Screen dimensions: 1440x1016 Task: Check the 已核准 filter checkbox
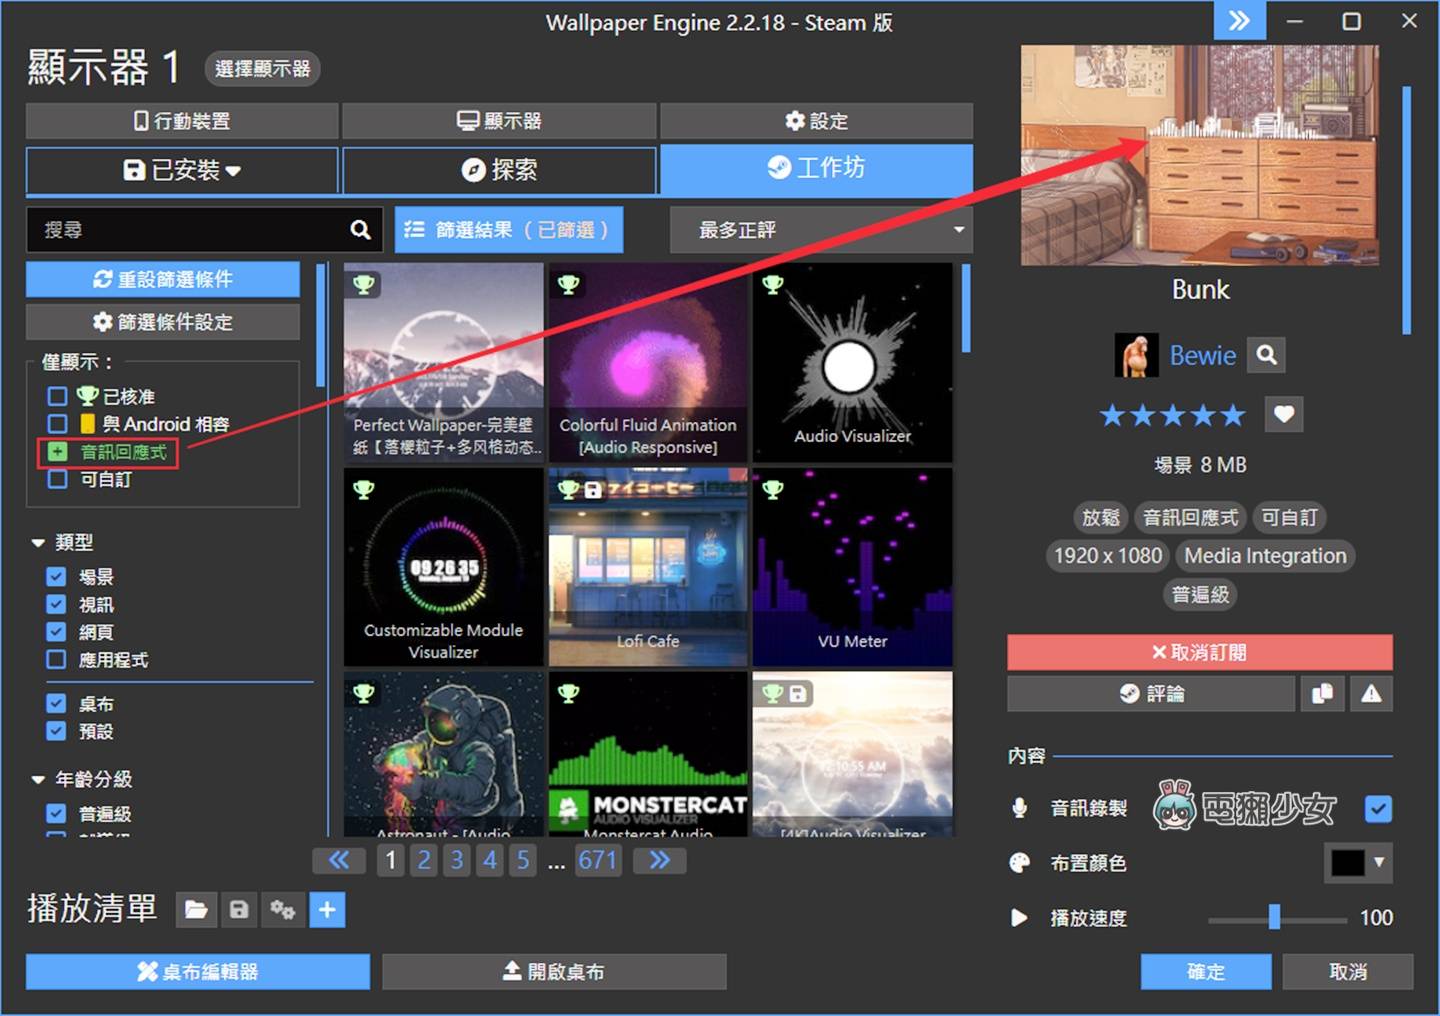tap(57, 395)
